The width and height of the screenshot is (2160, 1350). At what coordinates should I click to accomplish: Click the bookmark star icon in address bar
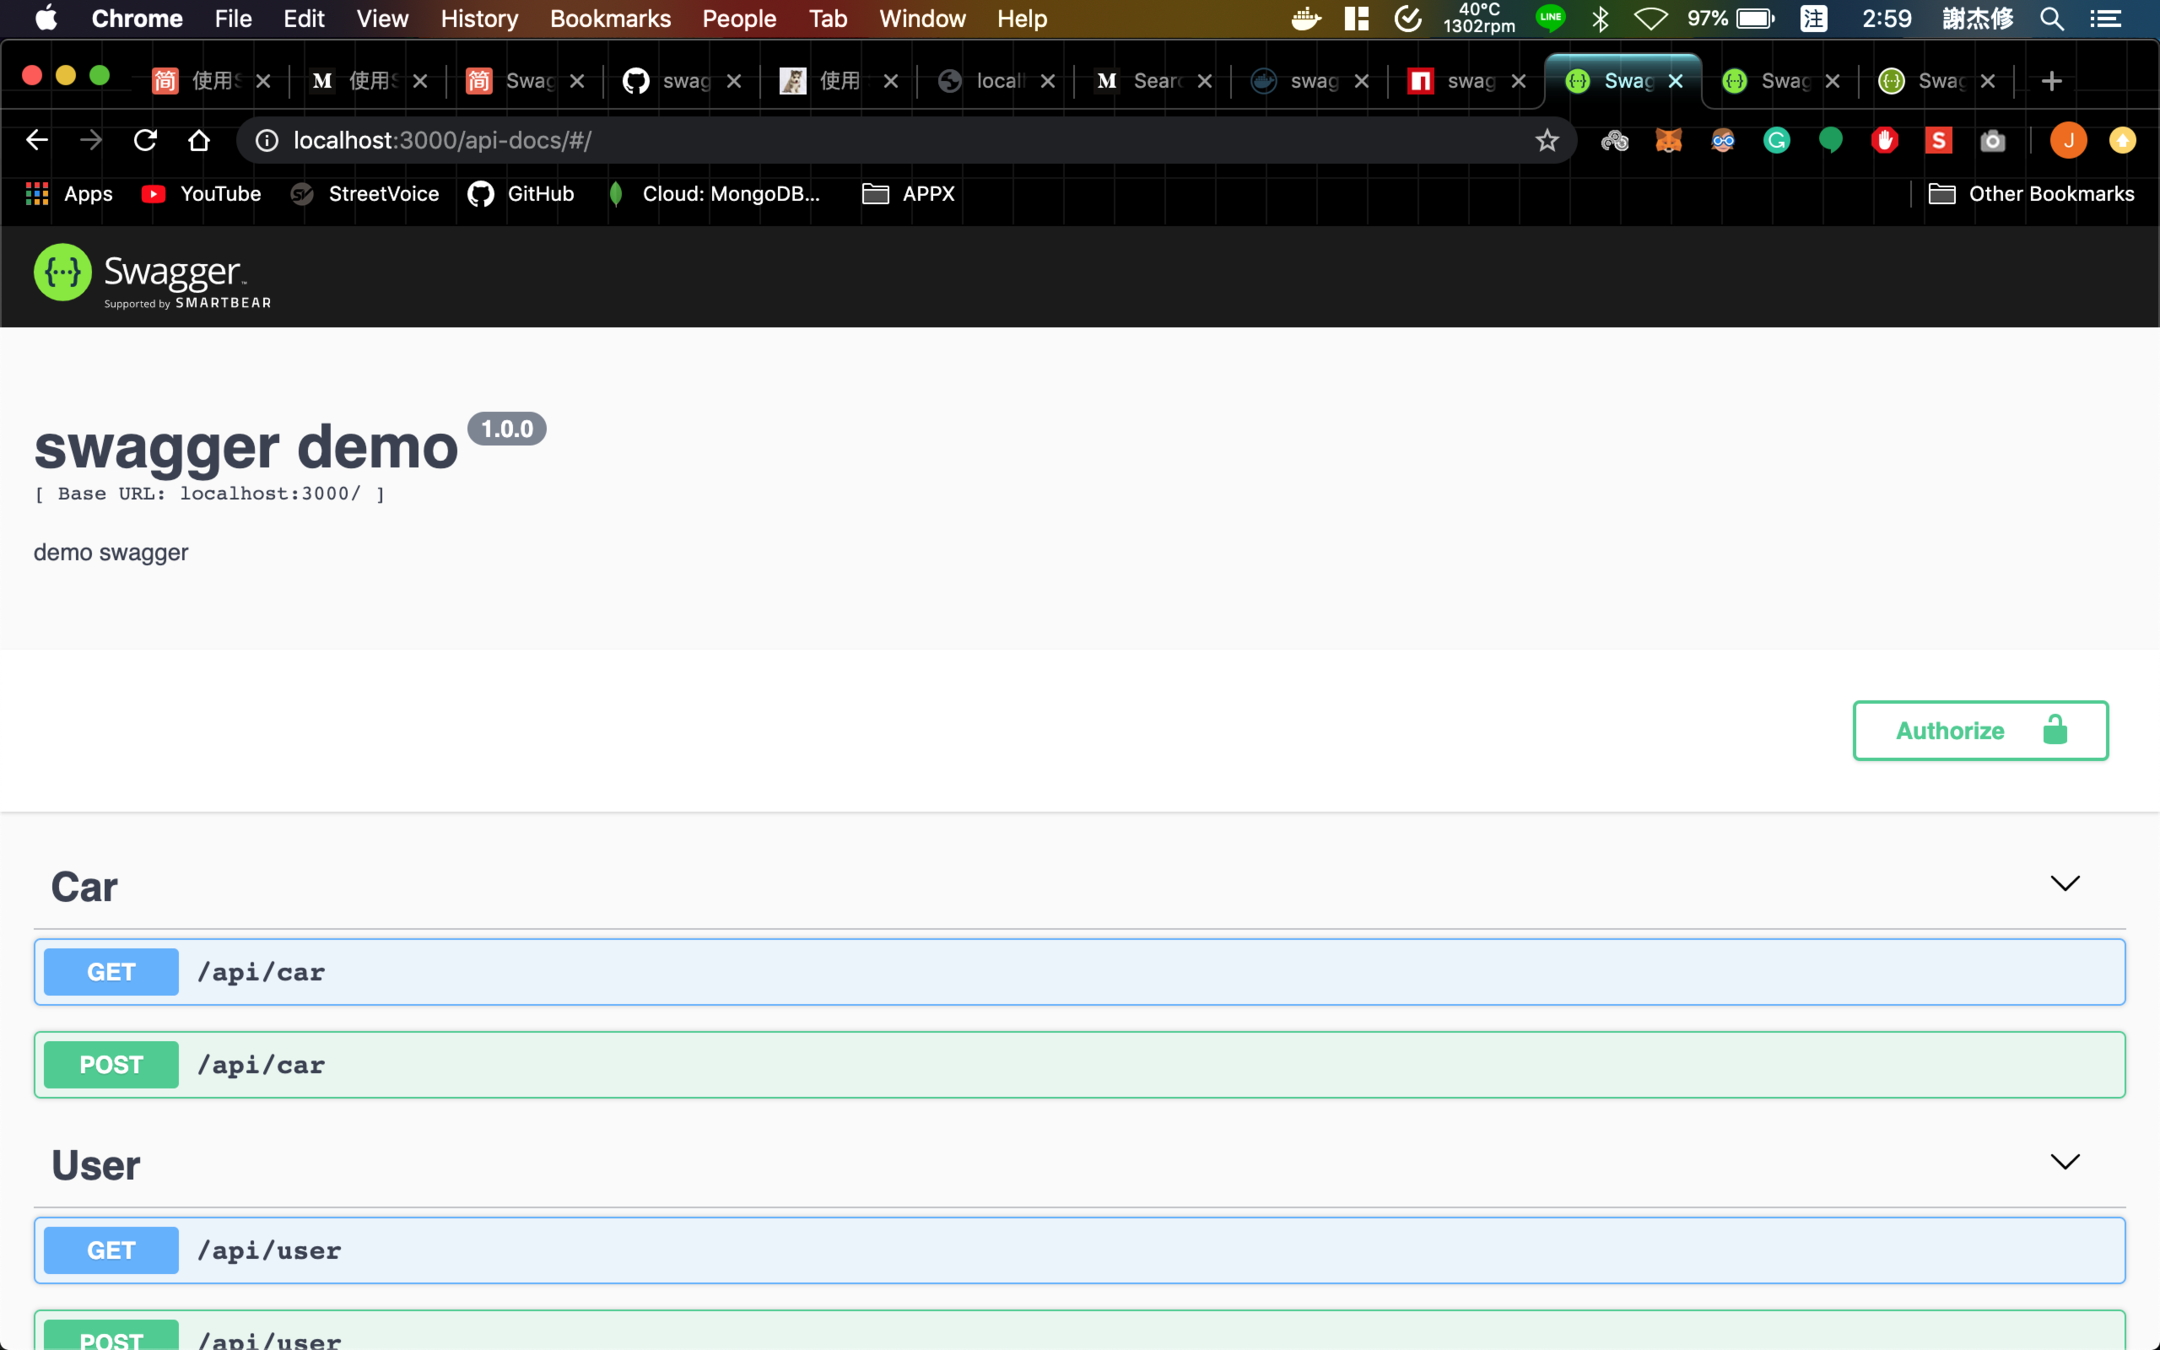point(1547,141)
